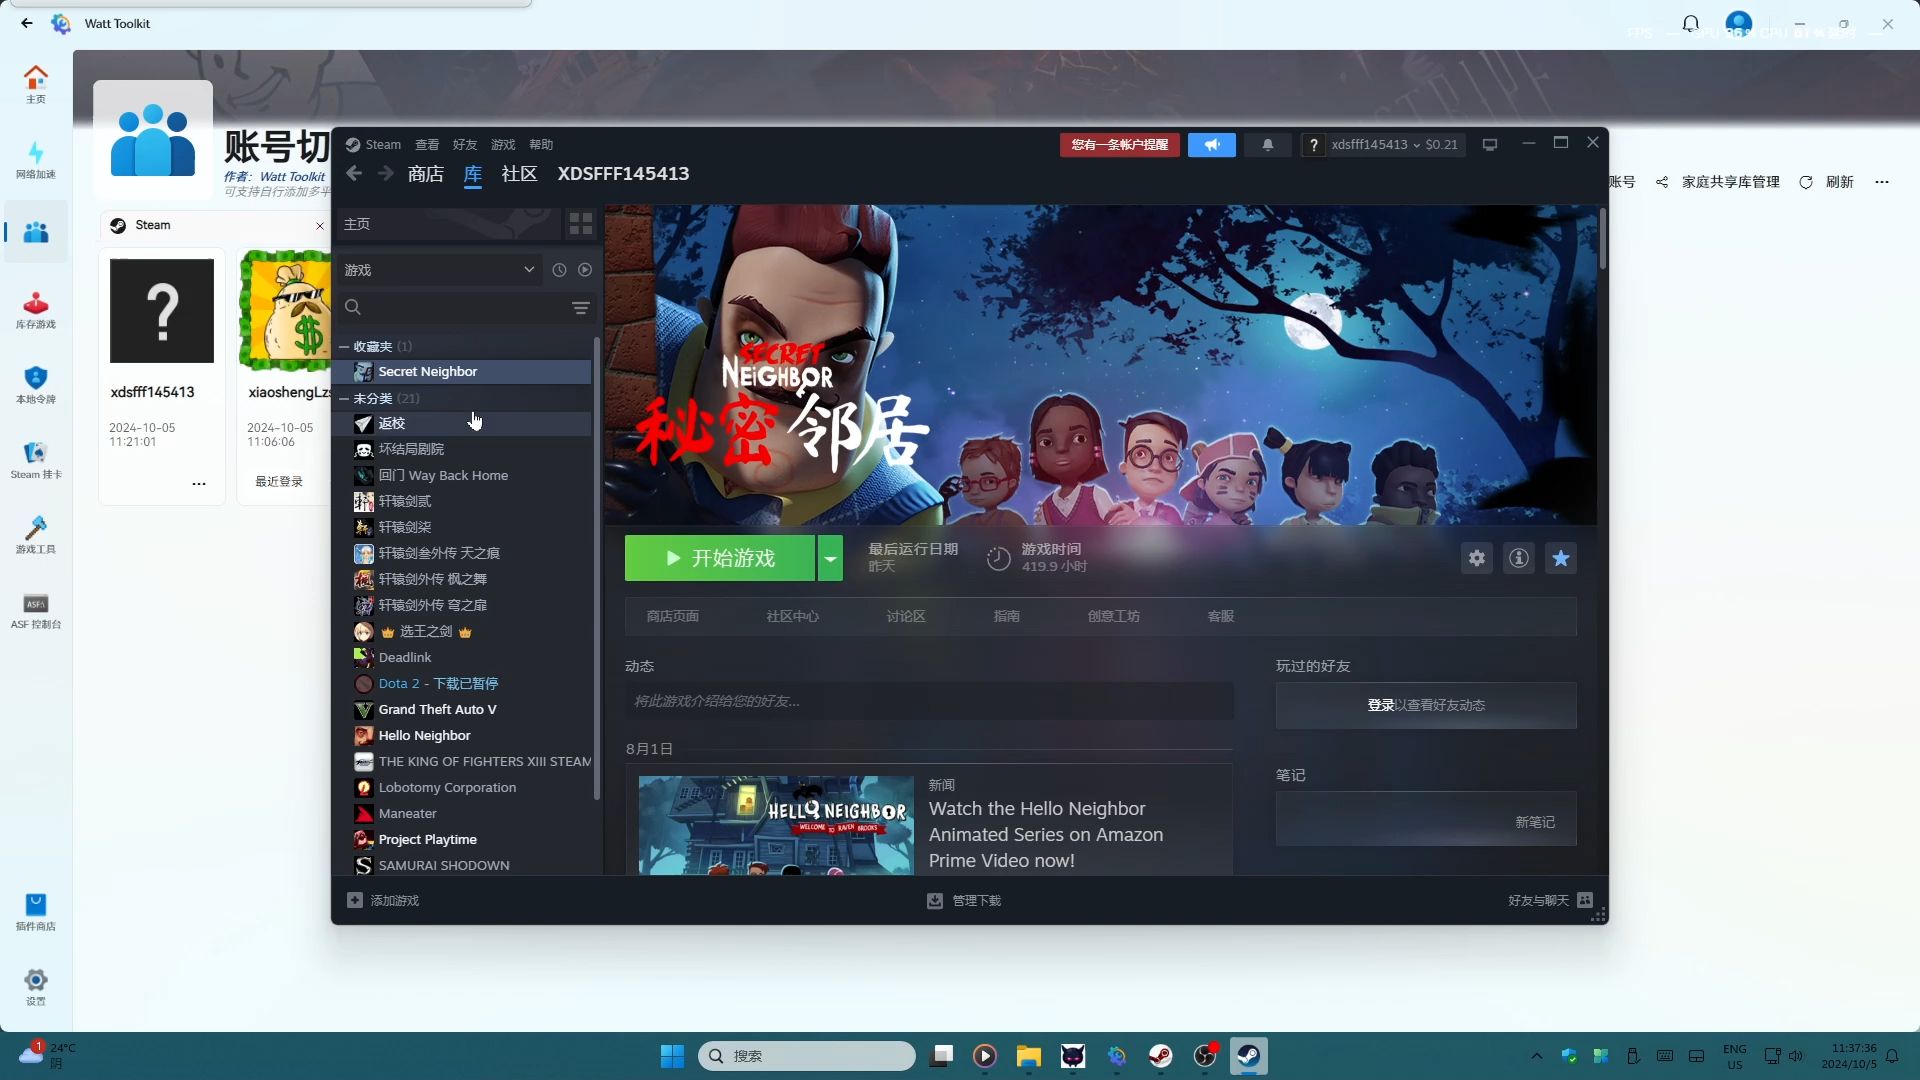
Task: Collapse the 未分类 category
Action: pos(344,399)
